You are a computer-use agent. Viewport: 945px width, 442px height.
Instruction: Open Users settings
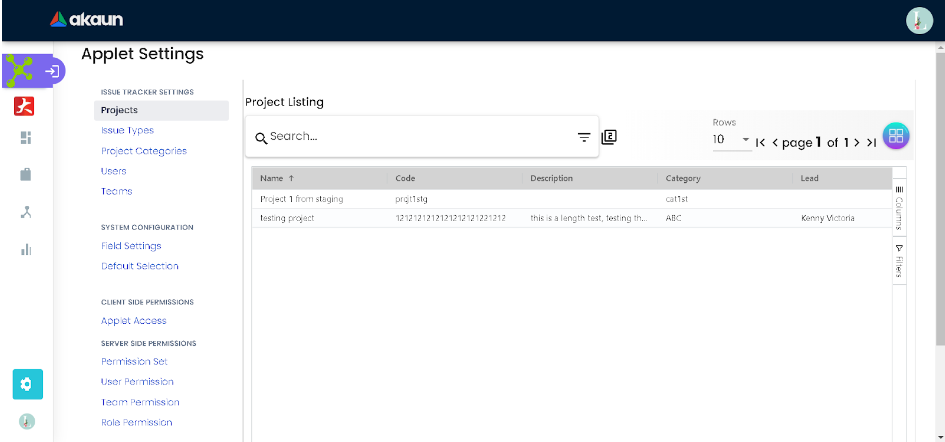pyautogui.click(x=114, y=171)
